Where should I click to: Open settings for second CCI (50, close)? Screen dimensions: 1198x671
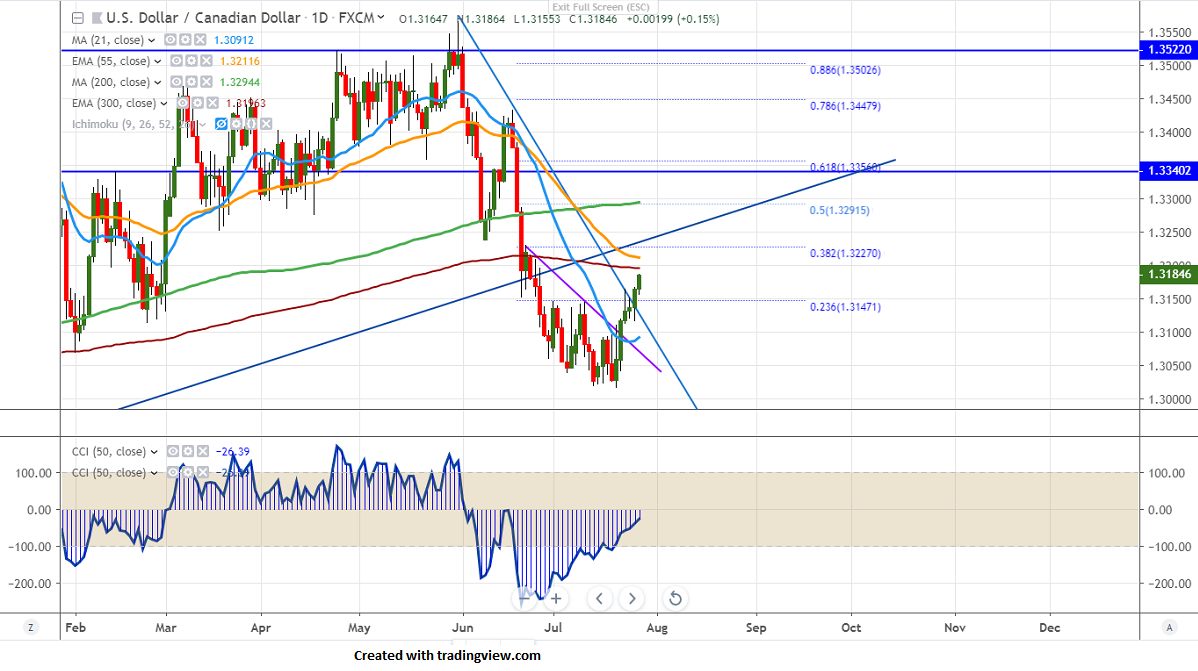[x=188, y=472]
